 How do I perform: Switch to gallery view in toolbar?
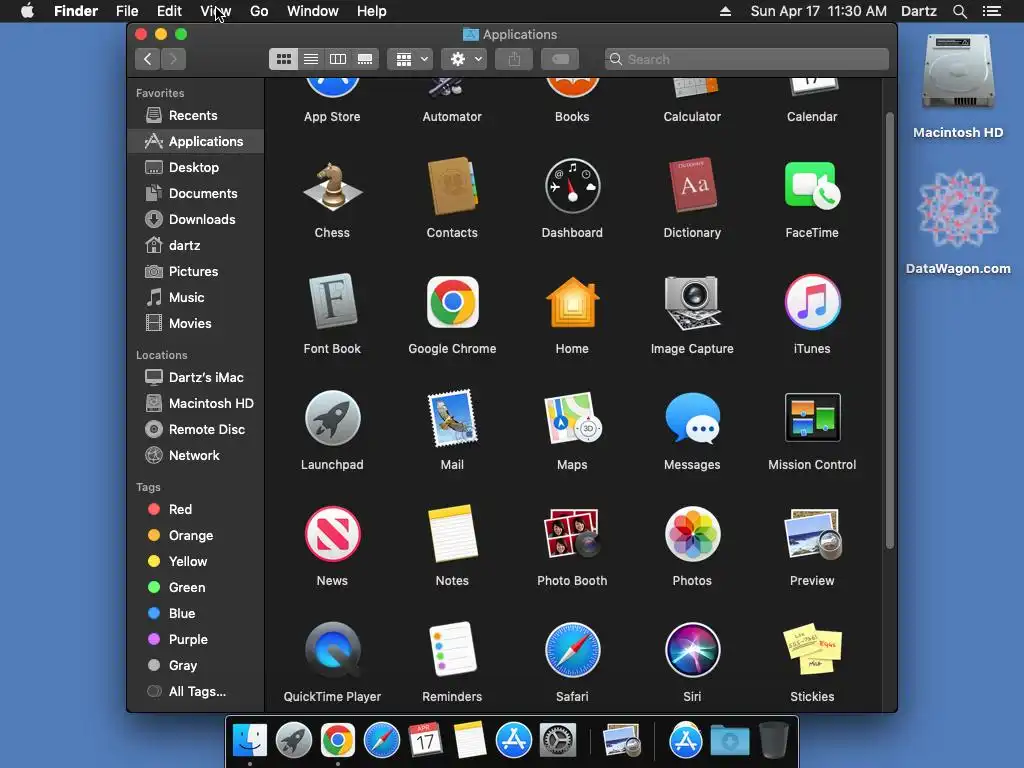(365, 59)
